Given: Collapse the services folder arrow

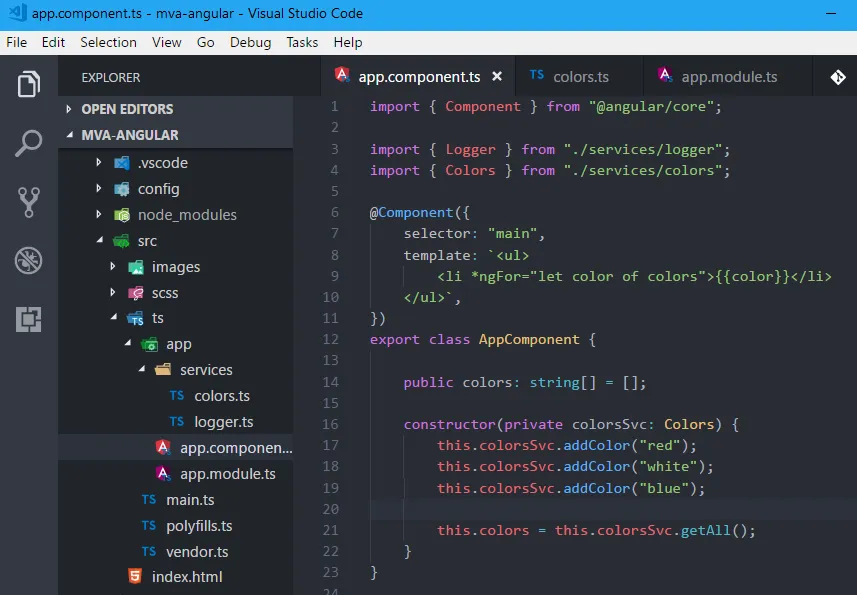Looking at the screenshot, I should click(142, 369).
